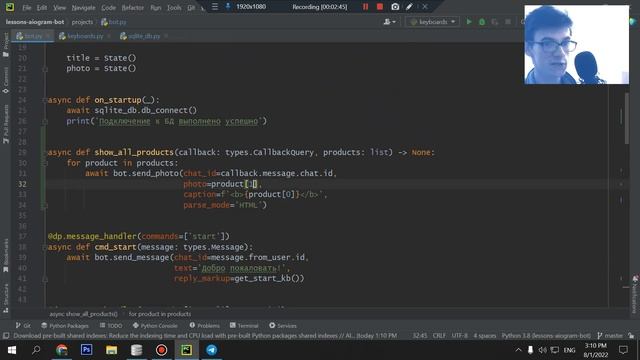Open Telegram from the taskbar
The height and width of the screenshot is (360, 640).
tap(211, 350)
